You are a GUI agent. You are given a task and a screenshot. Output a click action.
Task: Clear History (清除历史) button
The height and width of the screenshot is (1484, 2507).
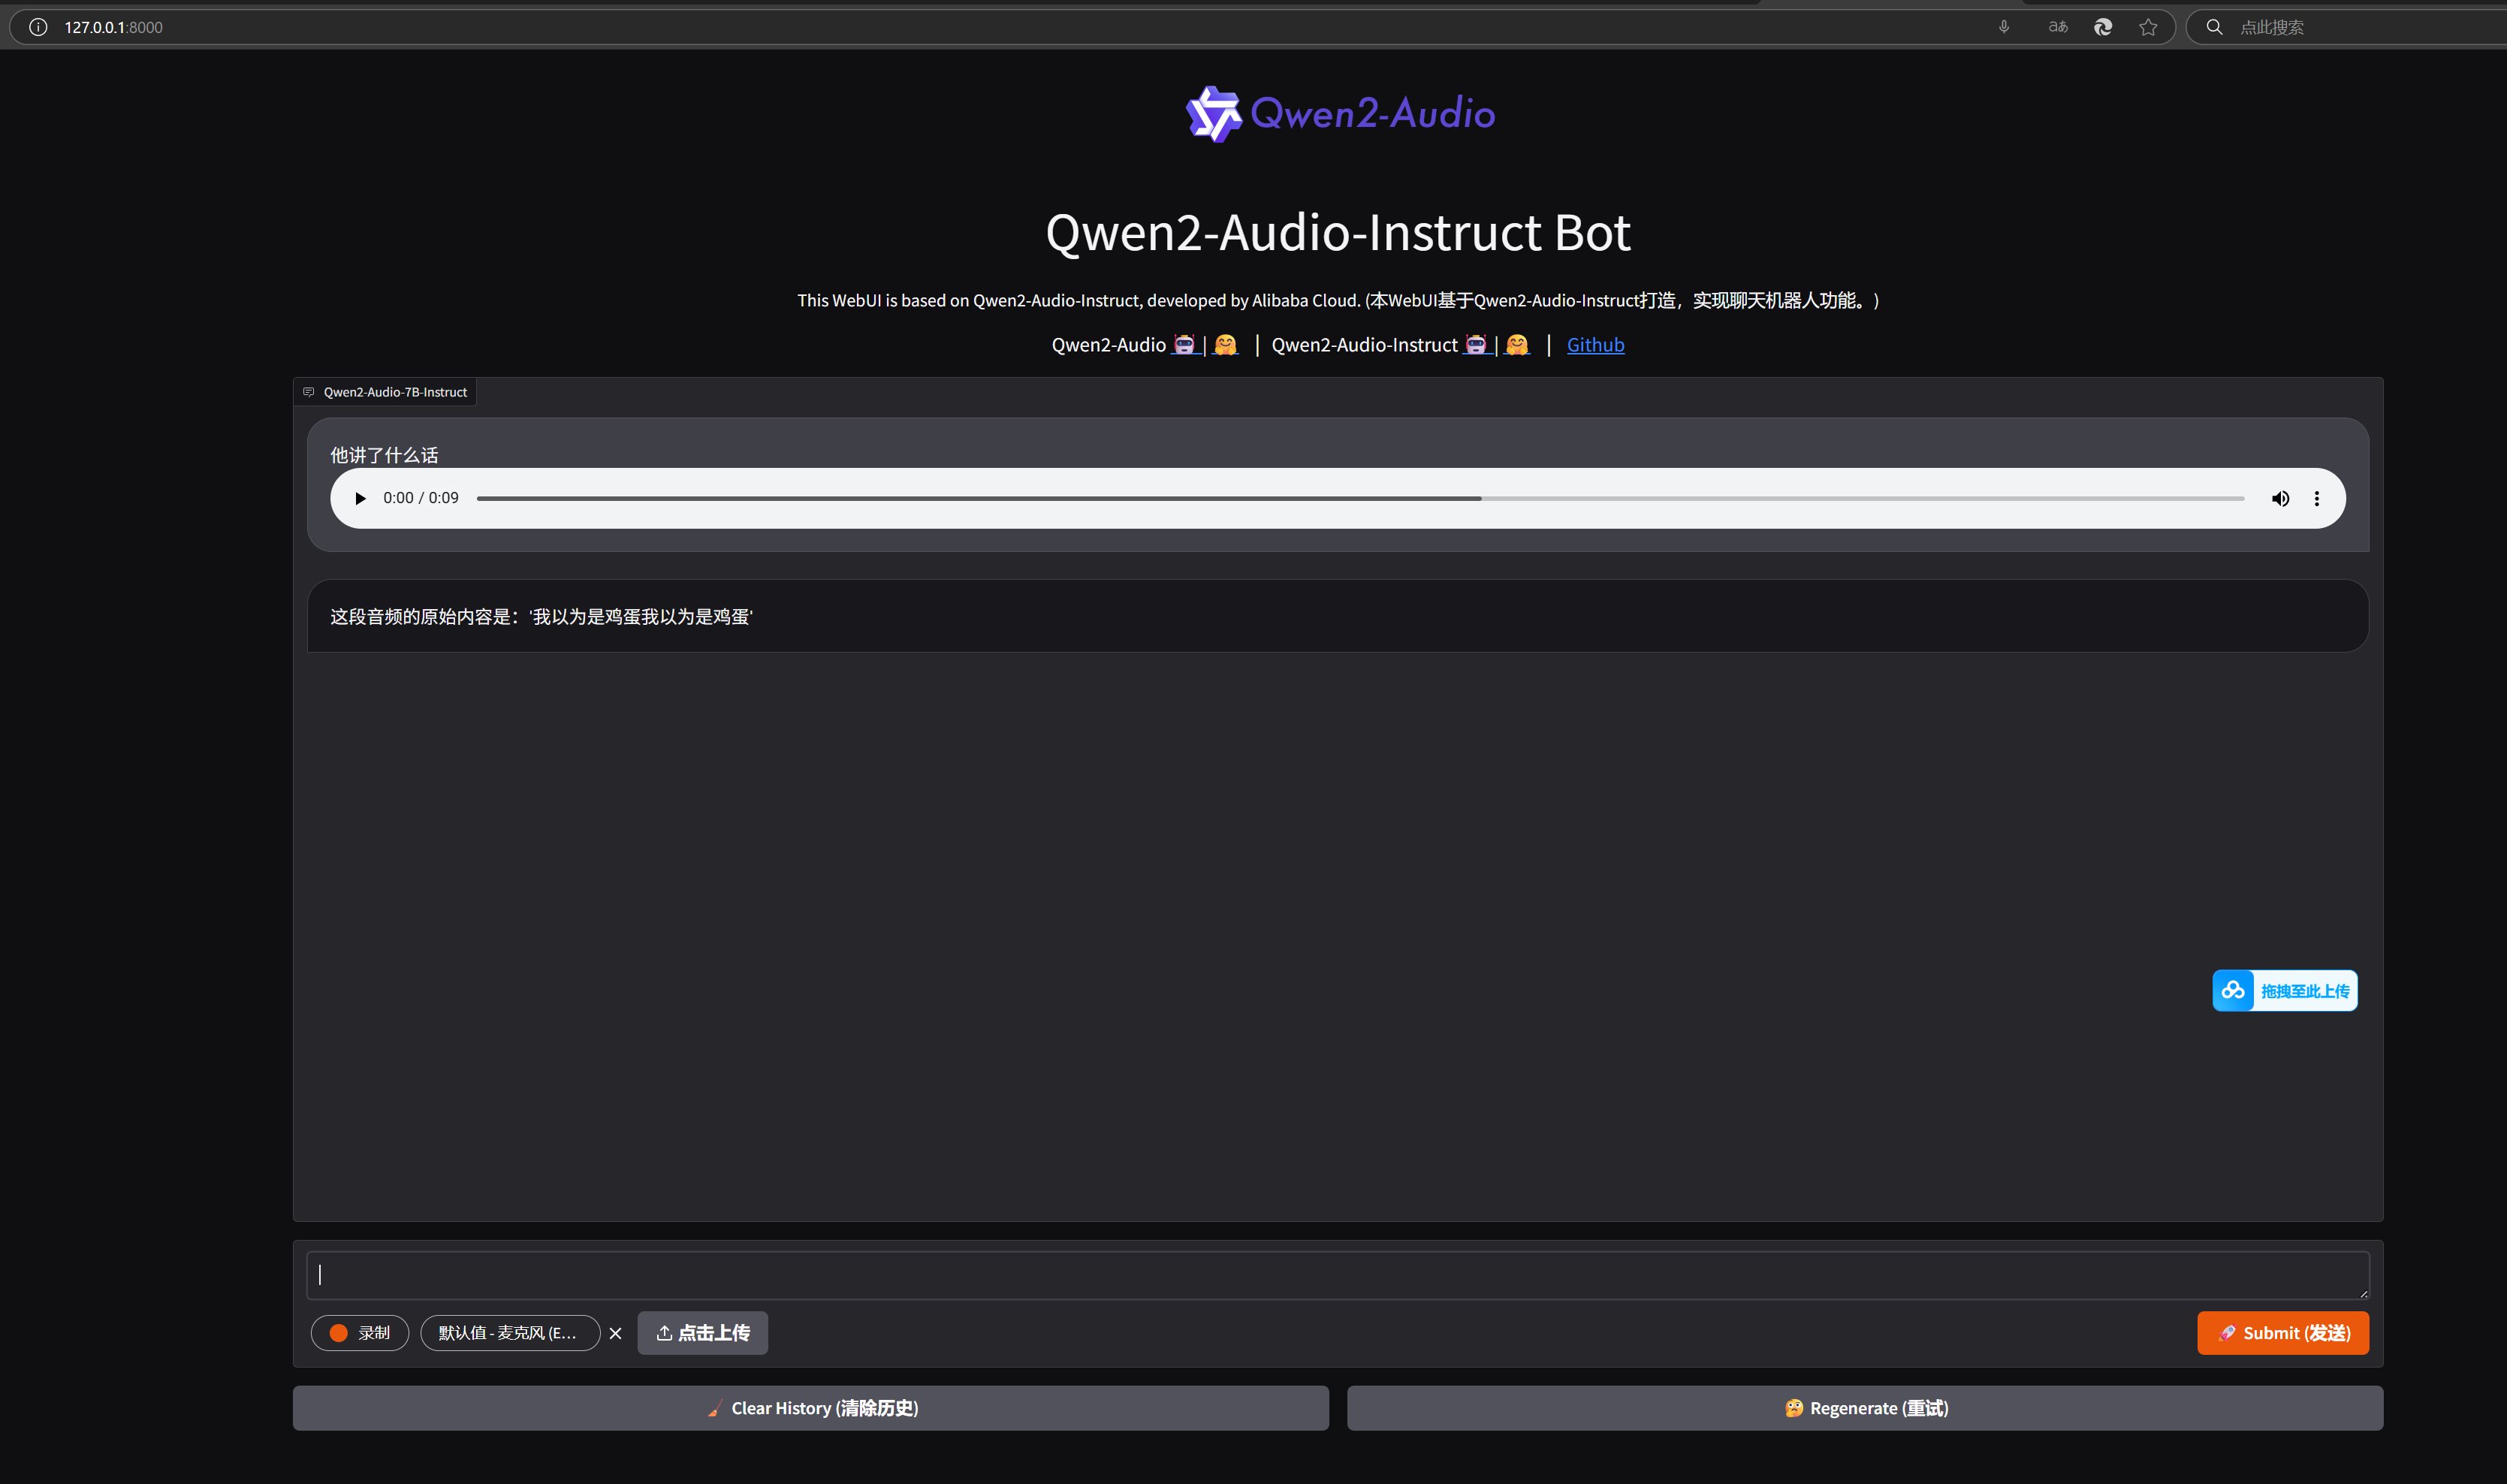click(811, 1408)
